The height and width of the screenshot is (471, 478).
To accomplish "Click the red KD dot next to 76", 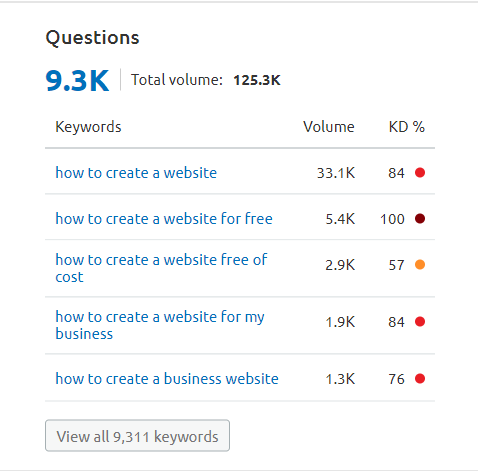I will 420,379.
